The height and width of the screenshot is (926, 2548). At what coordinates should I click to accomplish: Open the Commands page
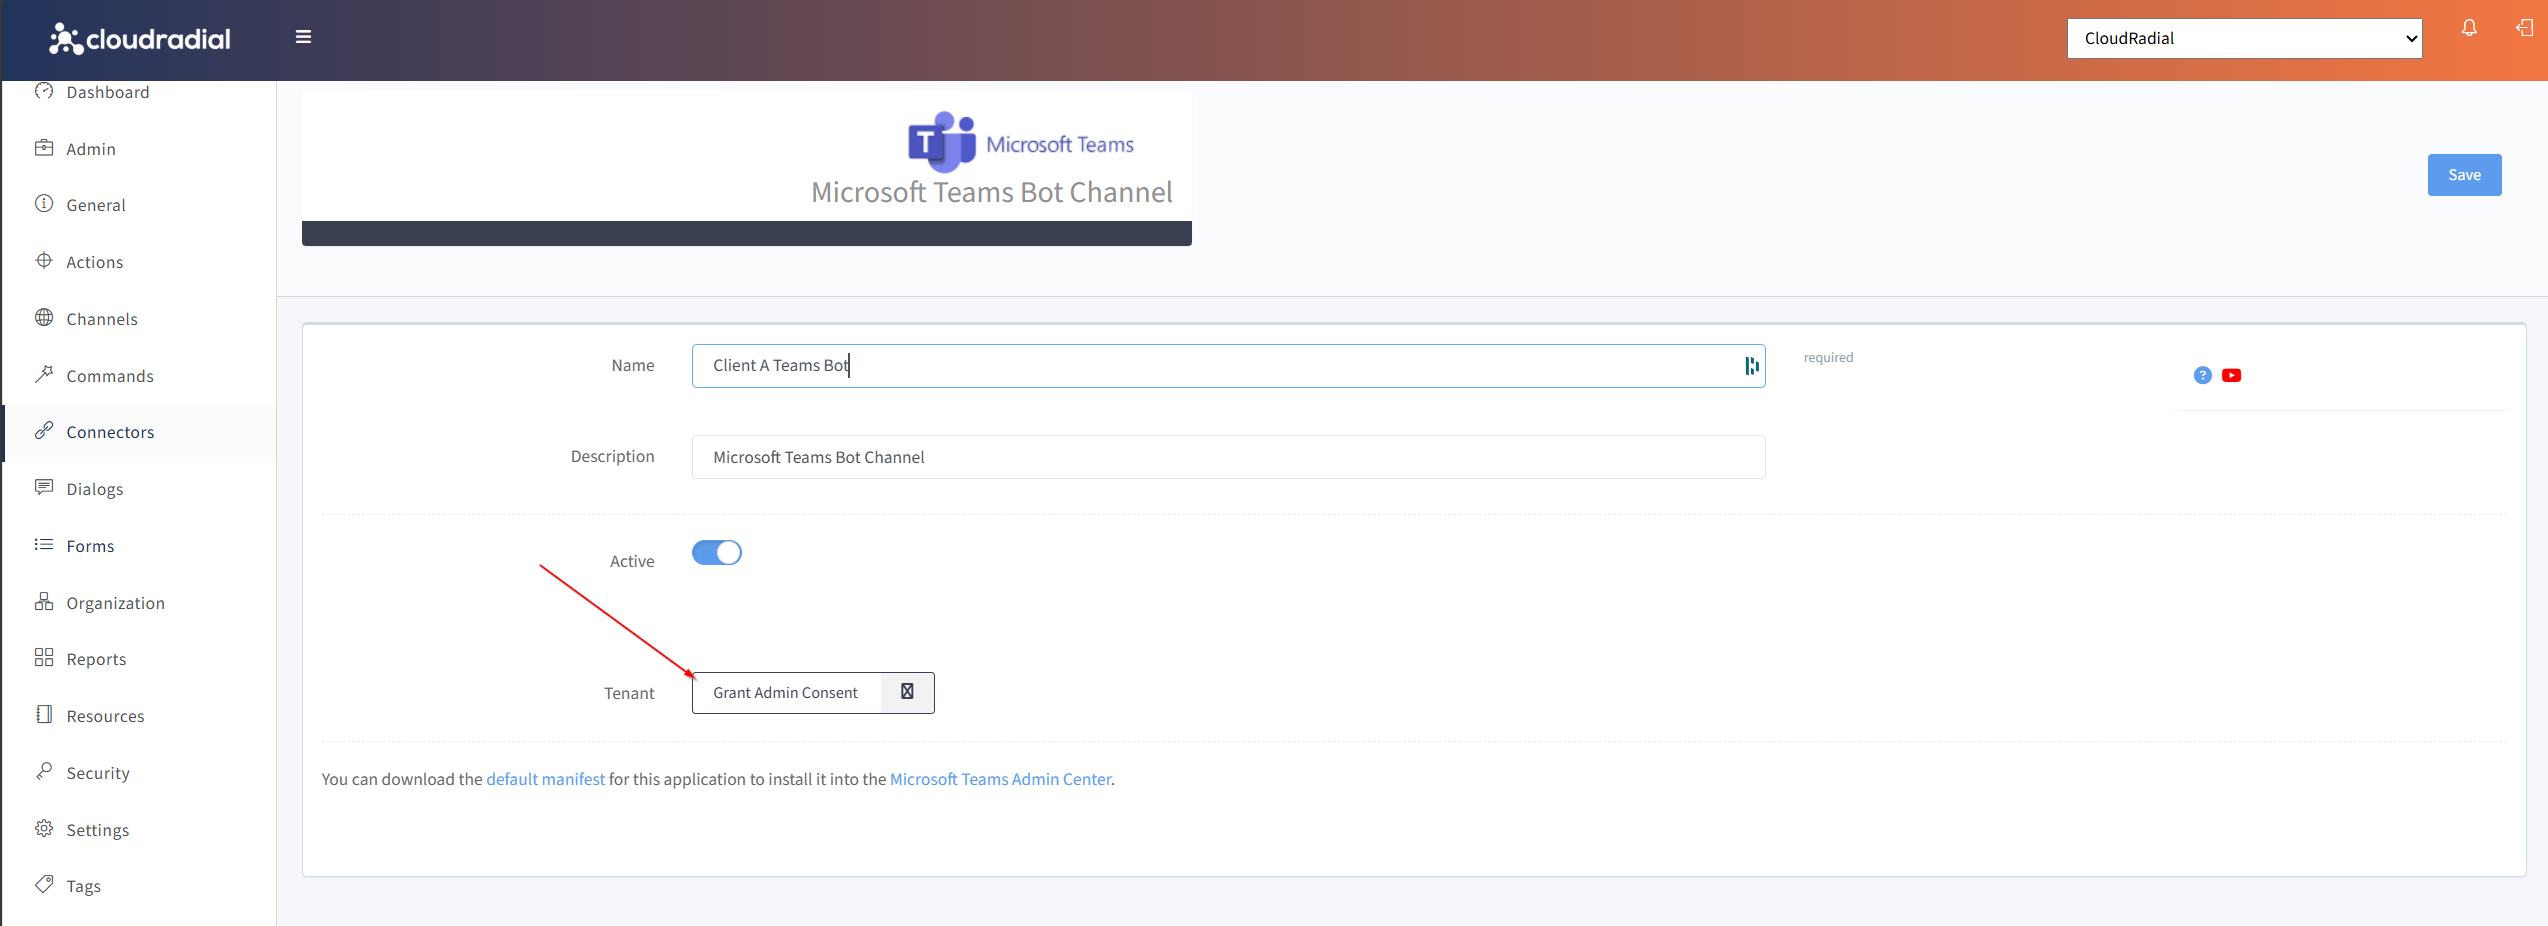pos(110,376)
